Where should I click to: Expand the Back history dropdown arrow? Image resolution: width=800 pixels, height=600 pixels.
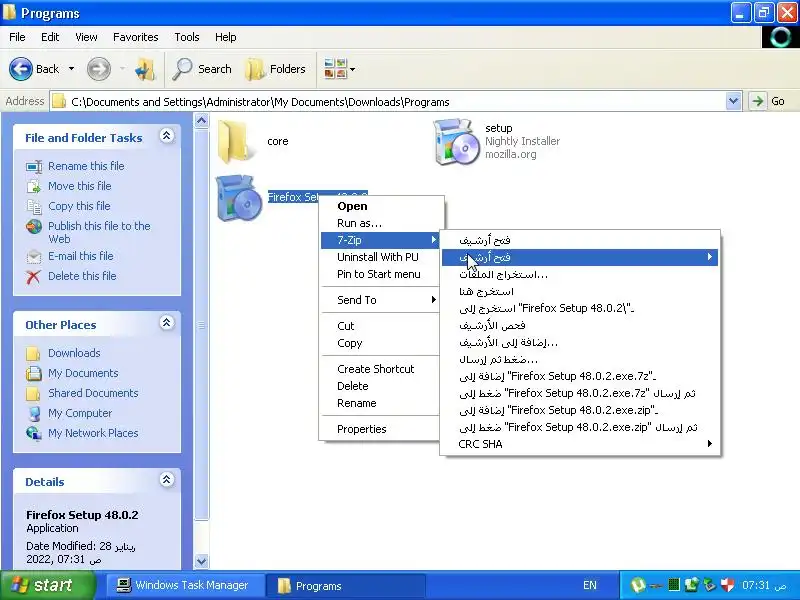click(x=71, y=69)
